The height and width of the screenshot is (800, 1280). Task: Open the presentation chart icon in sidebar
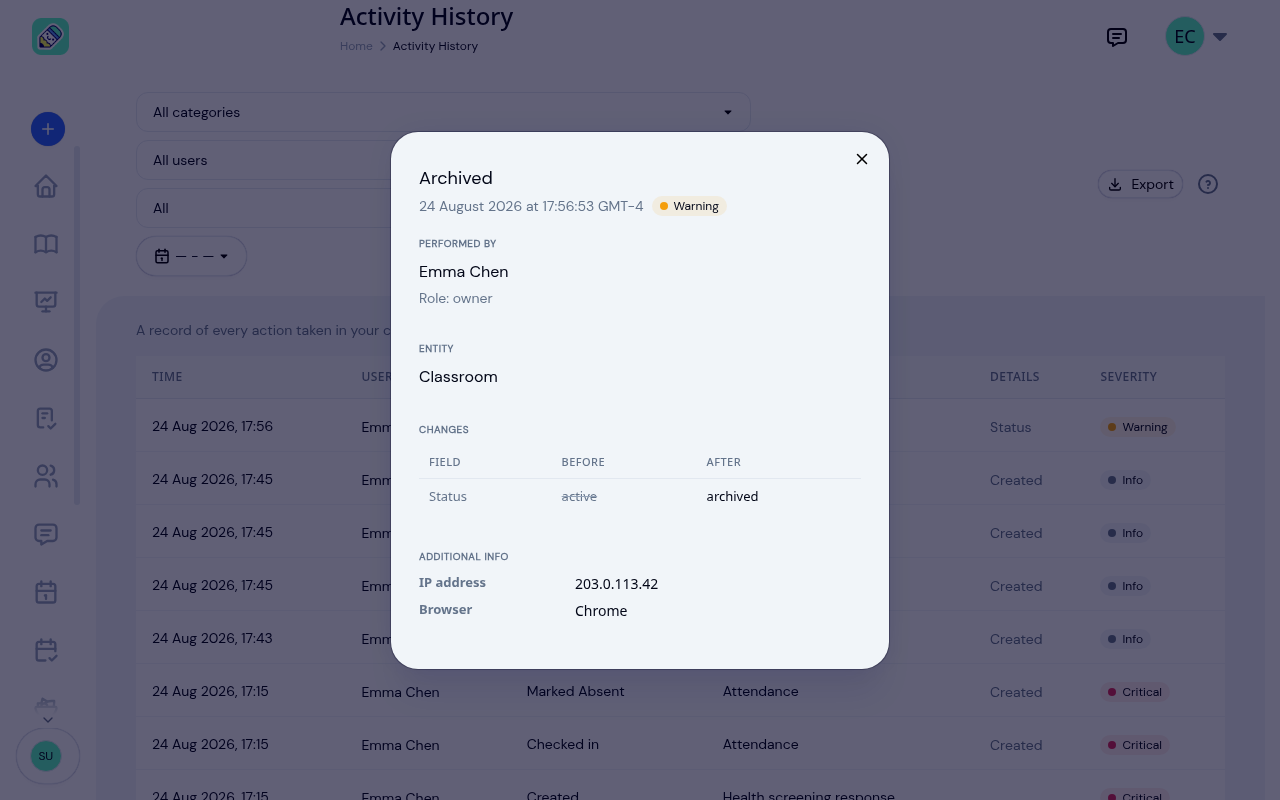46,302
